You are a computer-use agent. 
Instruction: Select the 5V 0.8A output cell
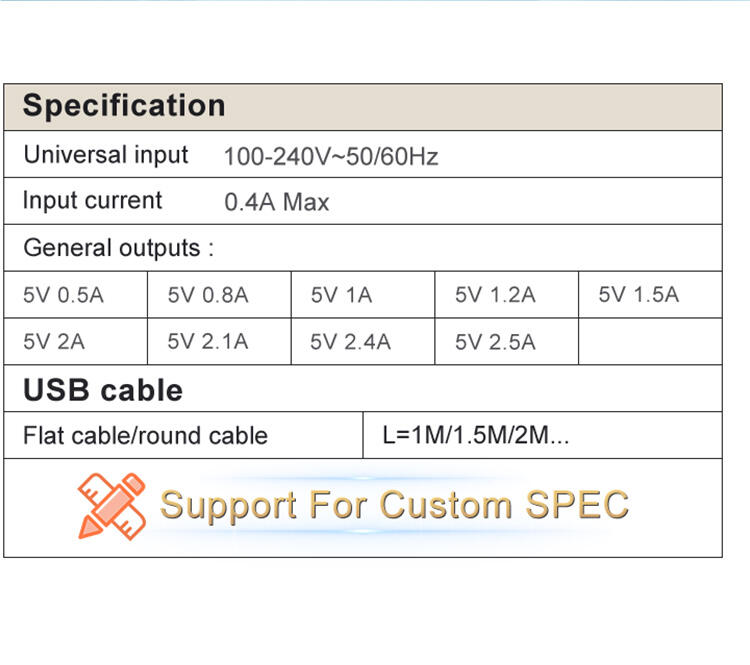(x=220, y=295)
